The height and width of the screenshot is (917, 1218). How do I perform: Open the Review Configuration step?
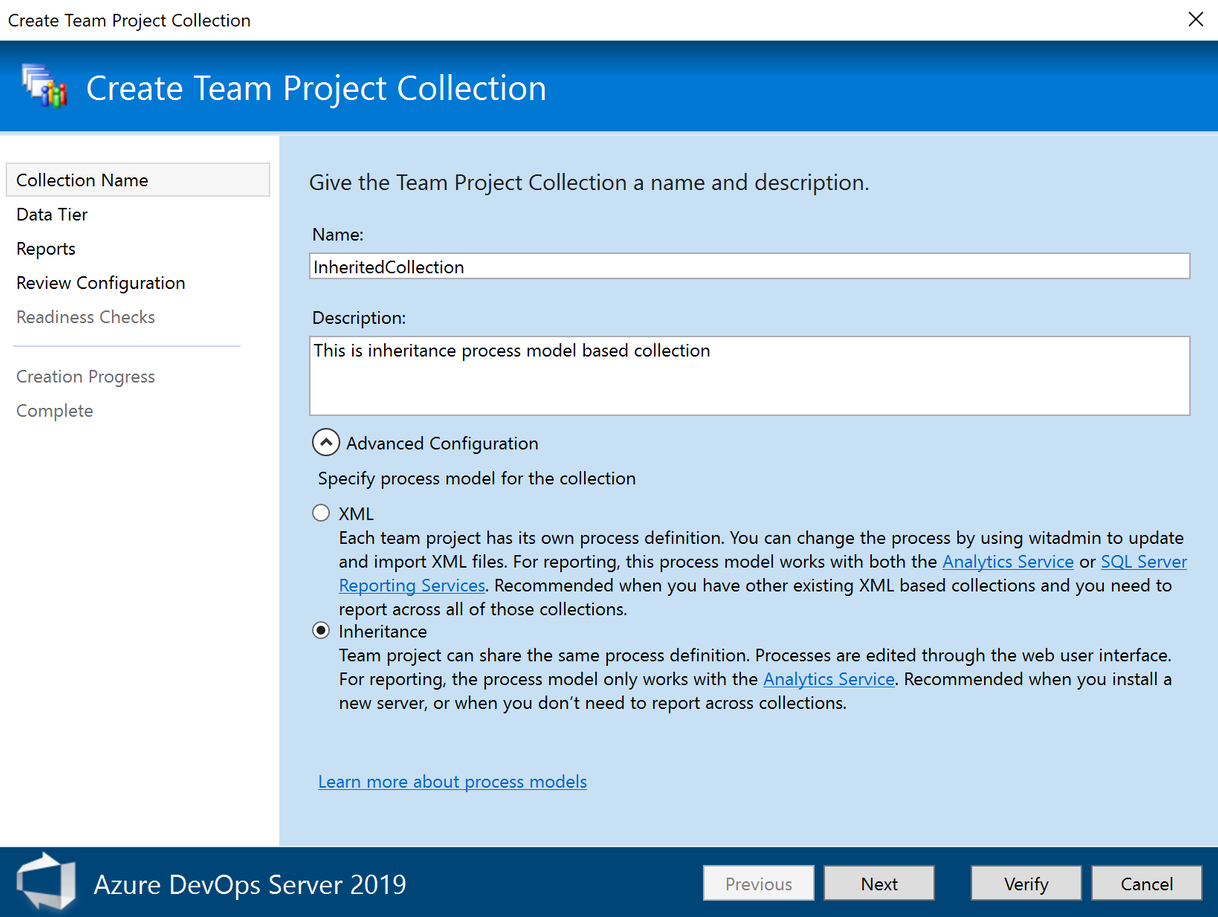coord(100,282)
